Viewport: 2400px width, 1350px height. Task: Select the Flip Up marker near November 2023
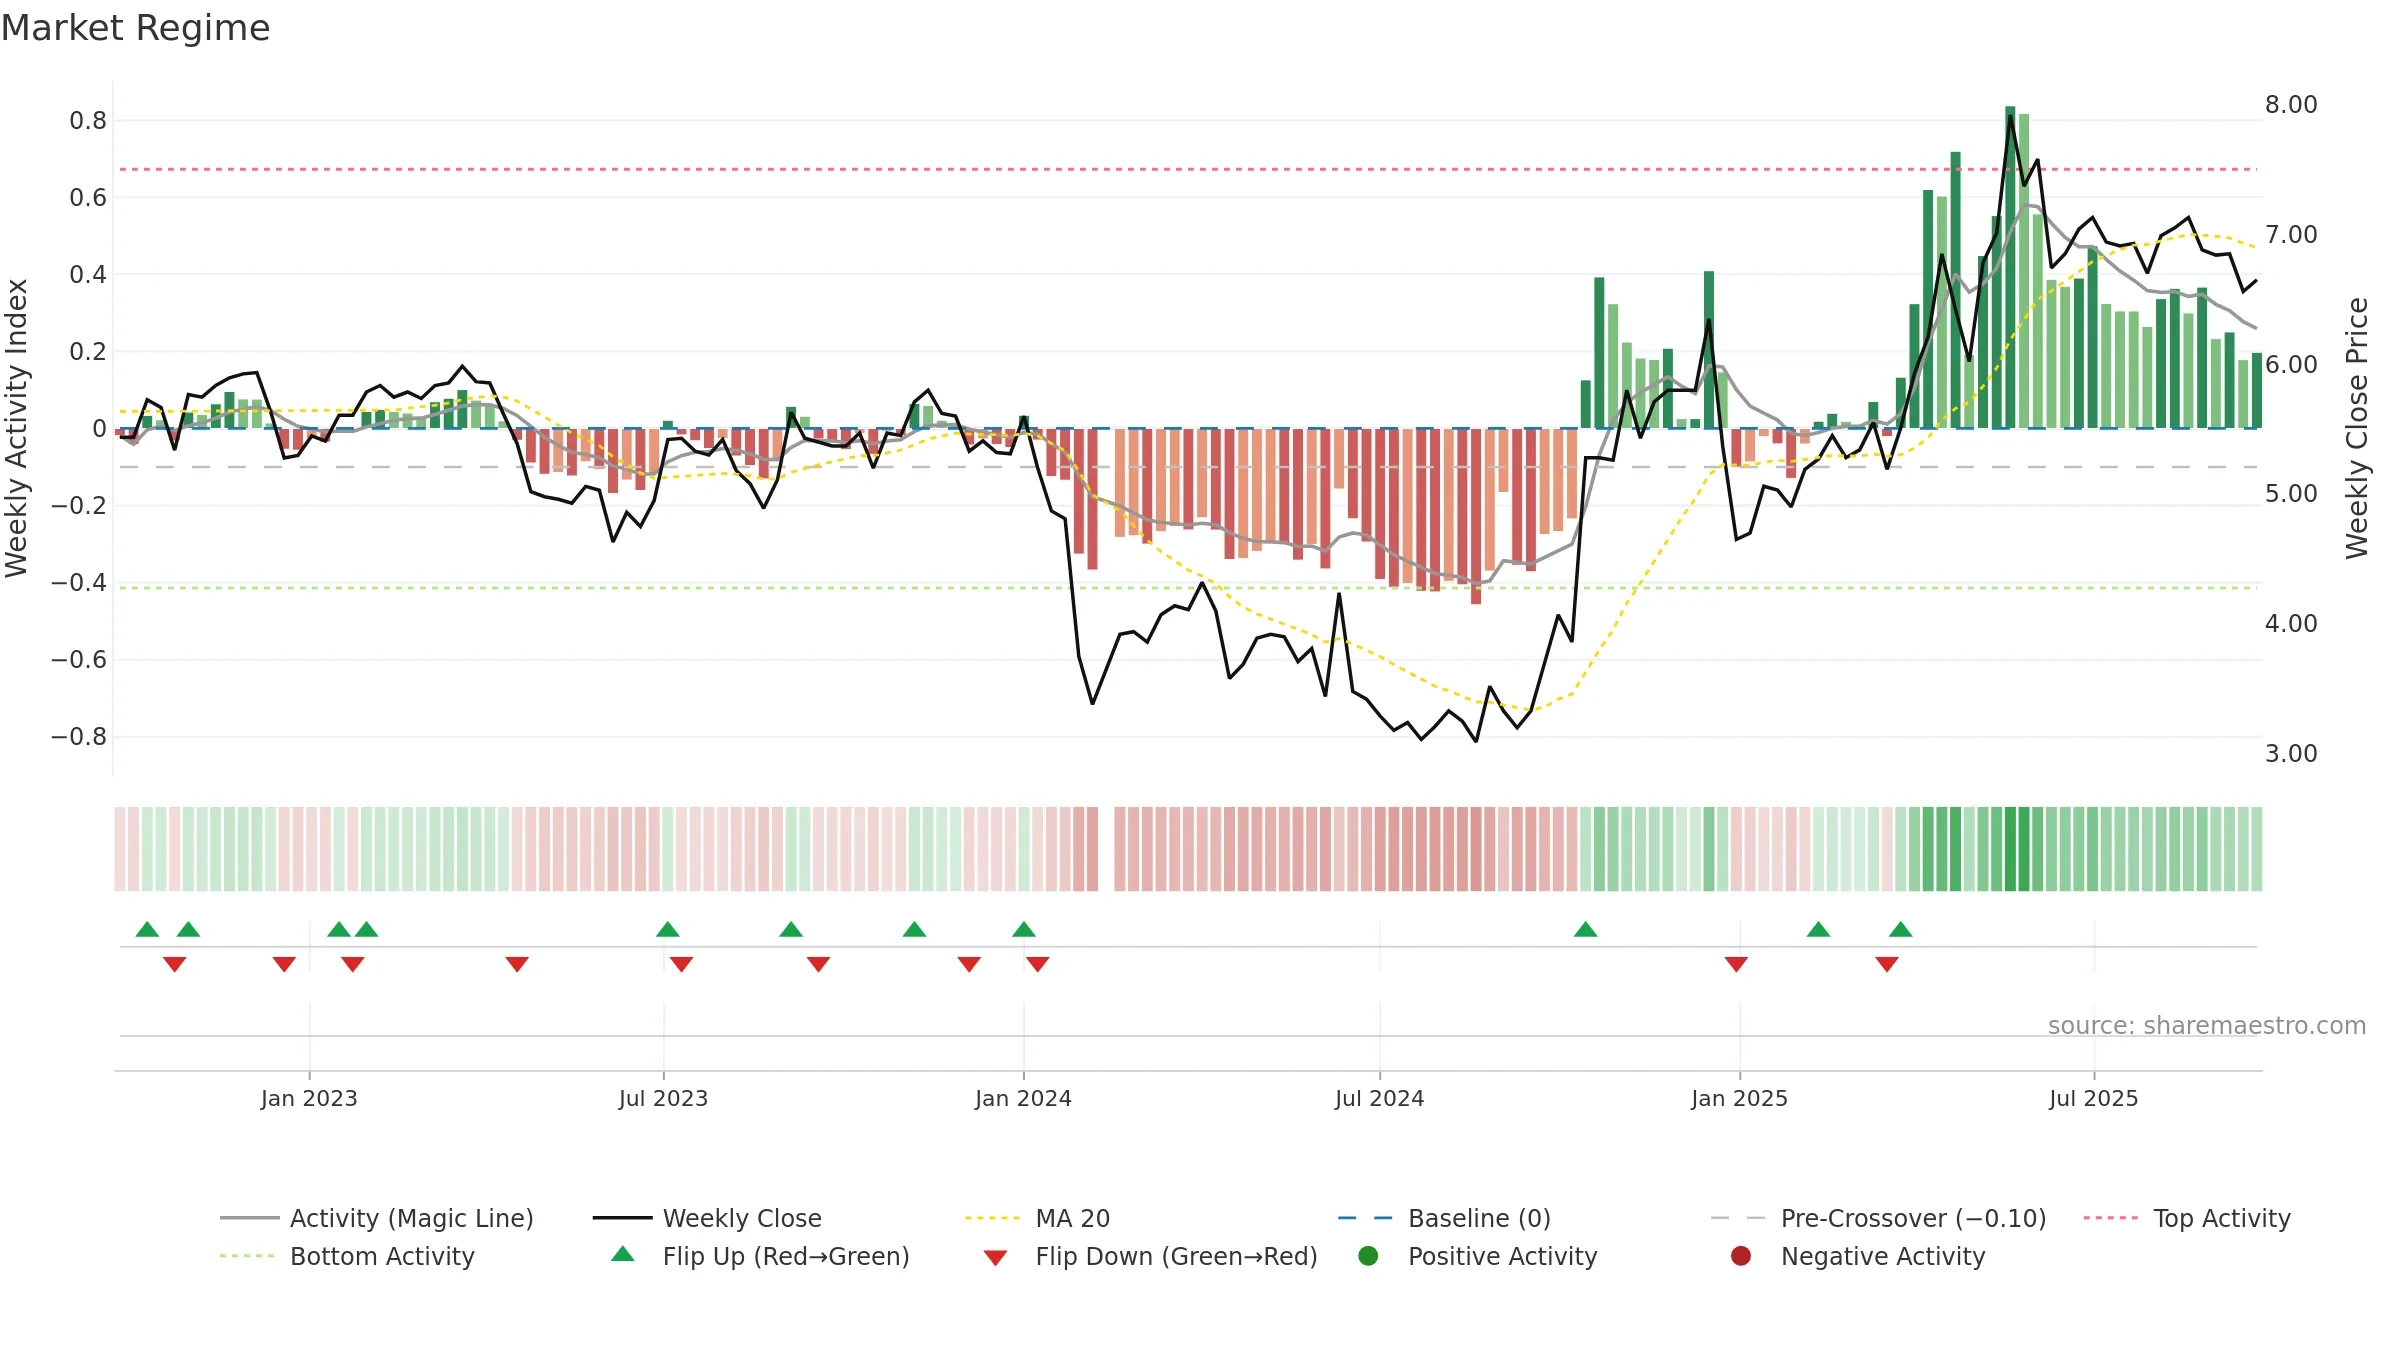click(x=914, y=930)
